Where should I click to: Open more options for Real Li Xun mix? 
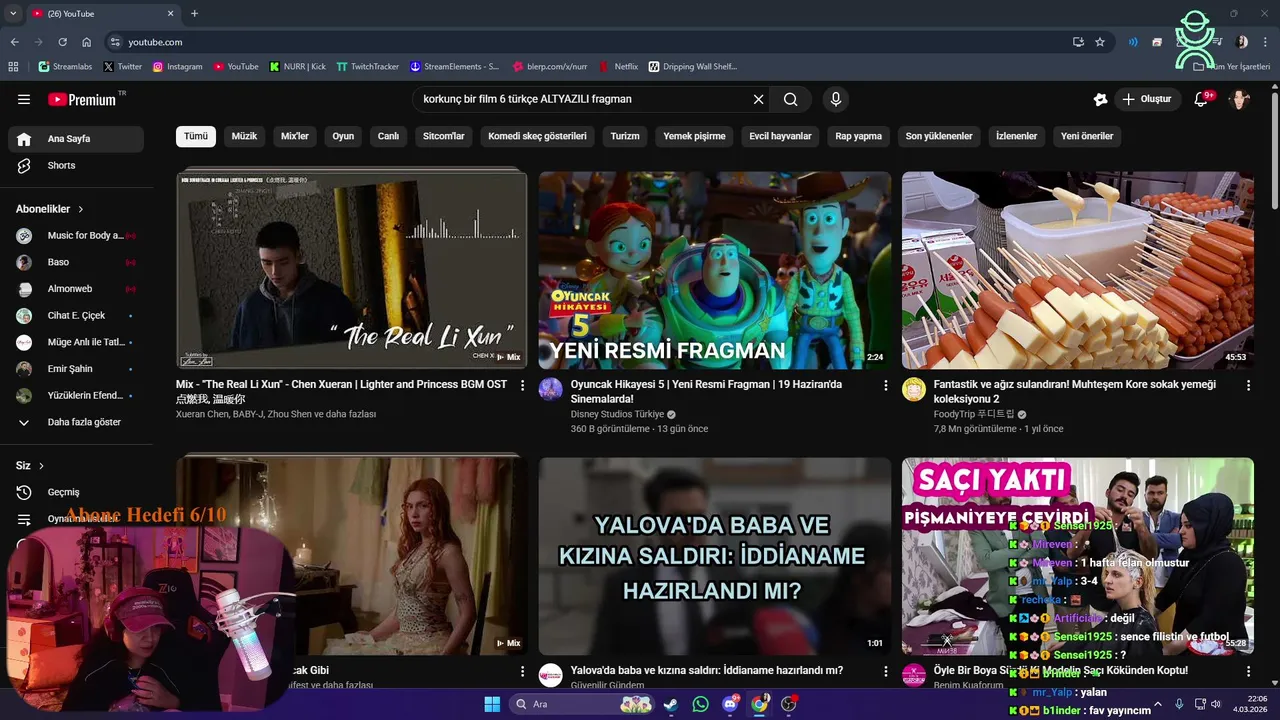[x=522, y=385]
